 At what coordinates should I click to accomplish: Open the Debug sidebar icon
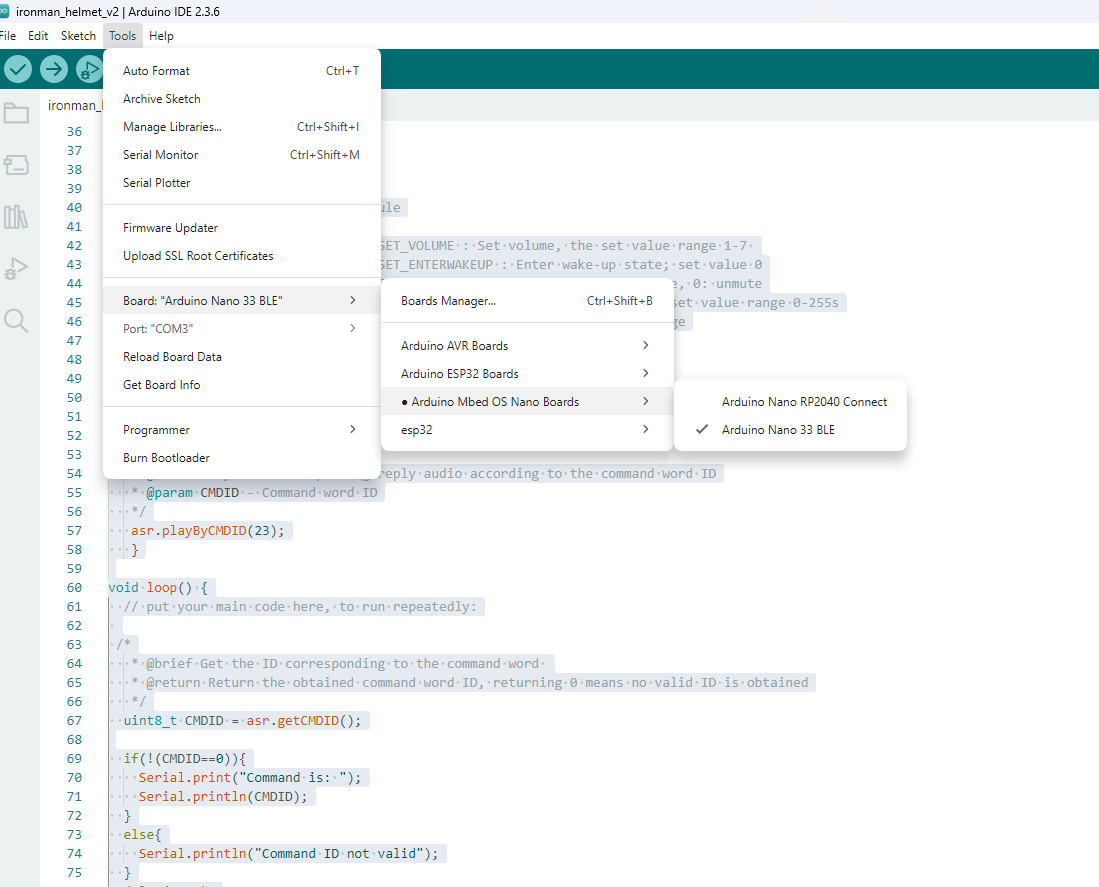pyautogui.click(x=16, y=268)
